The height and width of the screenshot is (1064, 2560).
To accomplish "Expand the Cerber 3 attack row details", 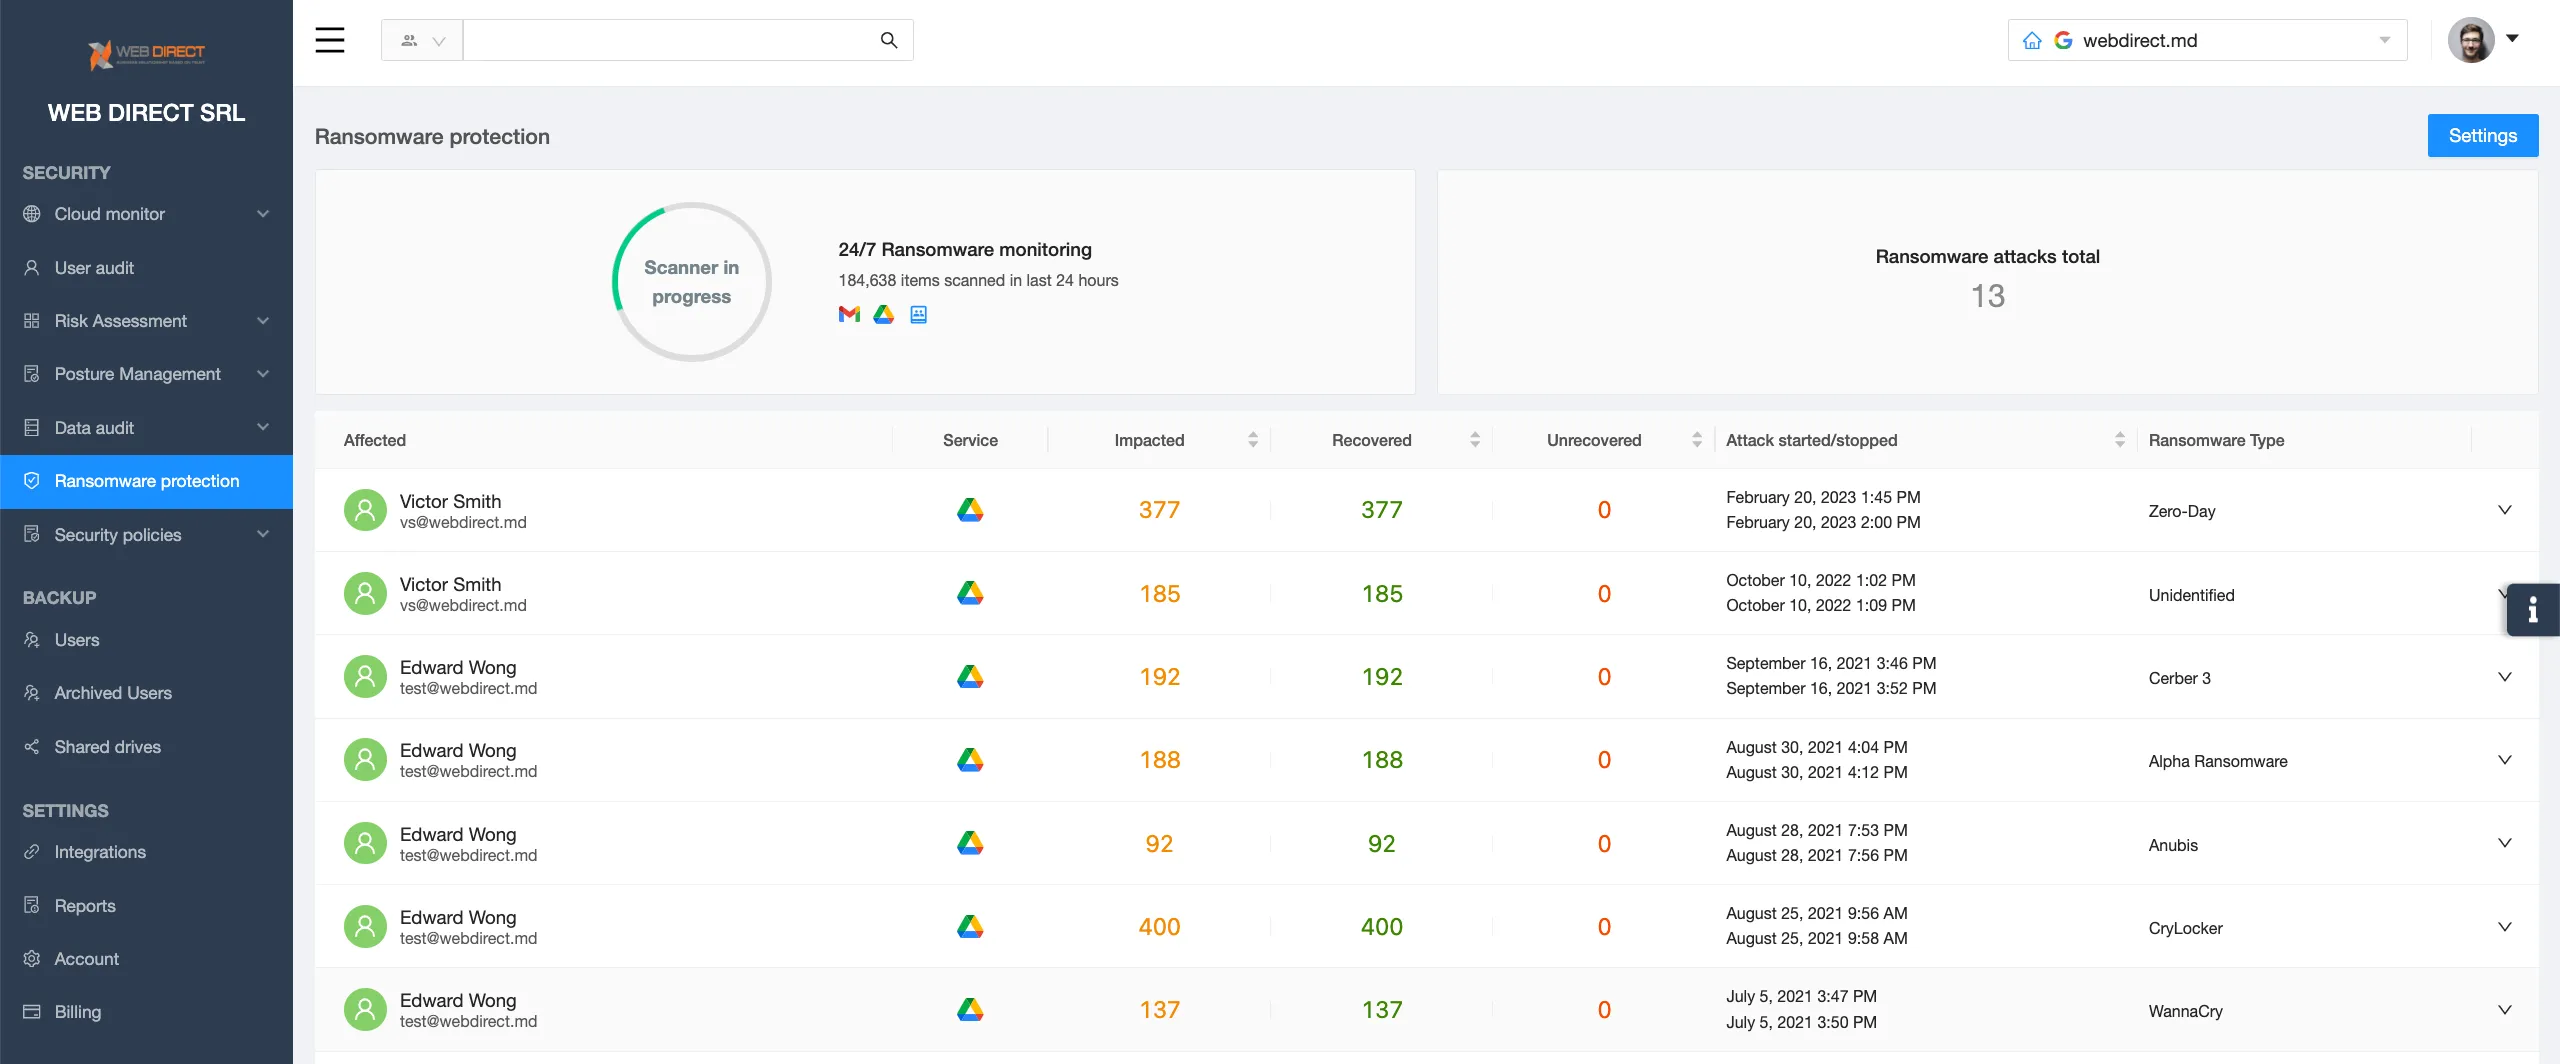I will (2504, 677).
